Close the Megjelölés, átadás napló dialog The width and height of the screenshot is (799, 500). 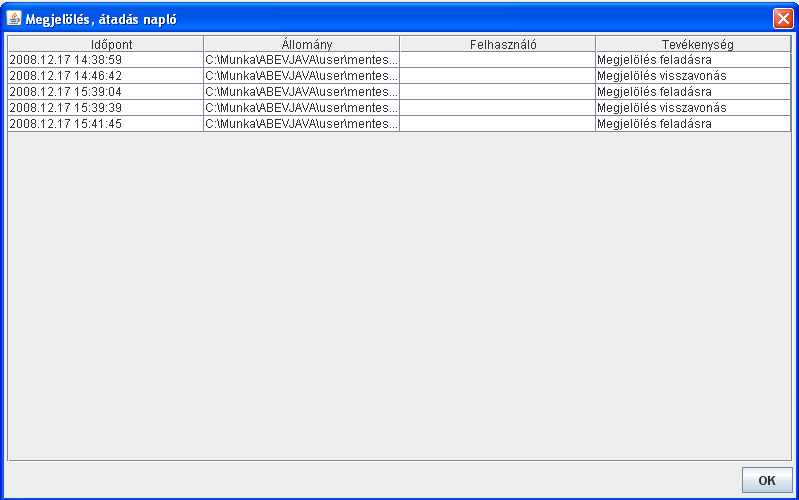783,19
